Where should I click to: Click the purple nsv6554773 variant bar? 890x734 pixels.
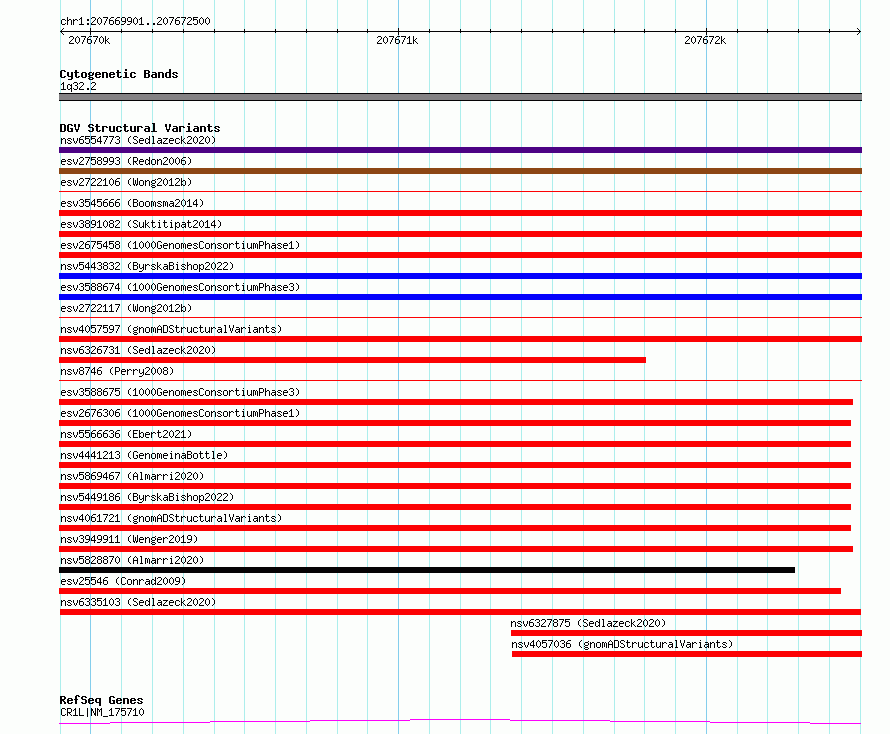(460, 150)
